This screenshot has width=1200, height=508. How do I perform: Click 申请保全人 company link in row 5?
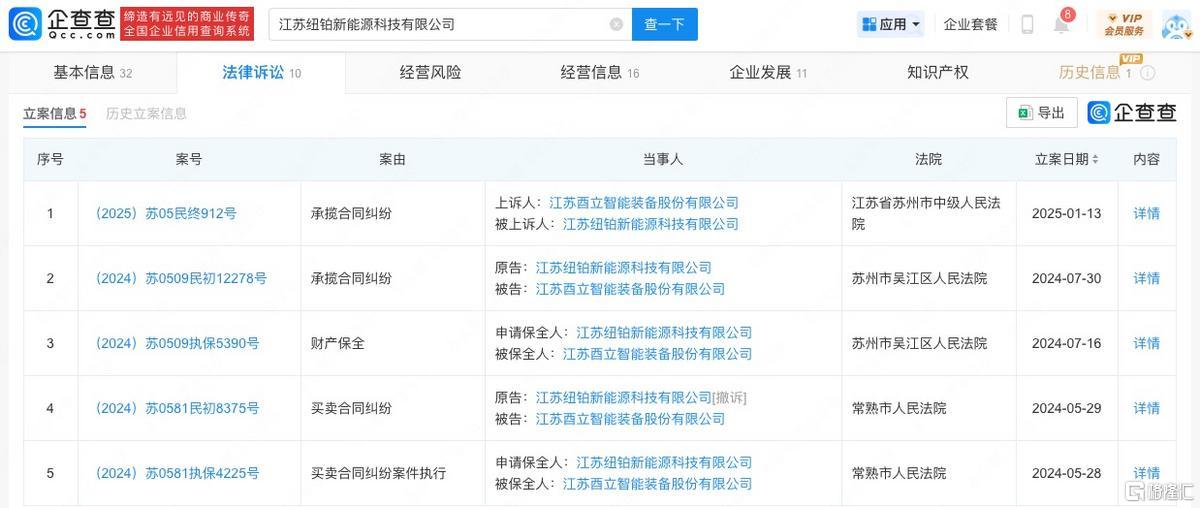point(664,463)
